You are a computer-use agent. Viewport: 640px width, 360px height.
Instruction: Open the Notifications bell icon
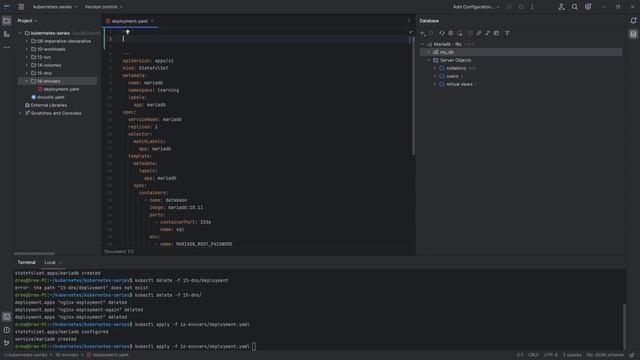click(x=633, y=20)
